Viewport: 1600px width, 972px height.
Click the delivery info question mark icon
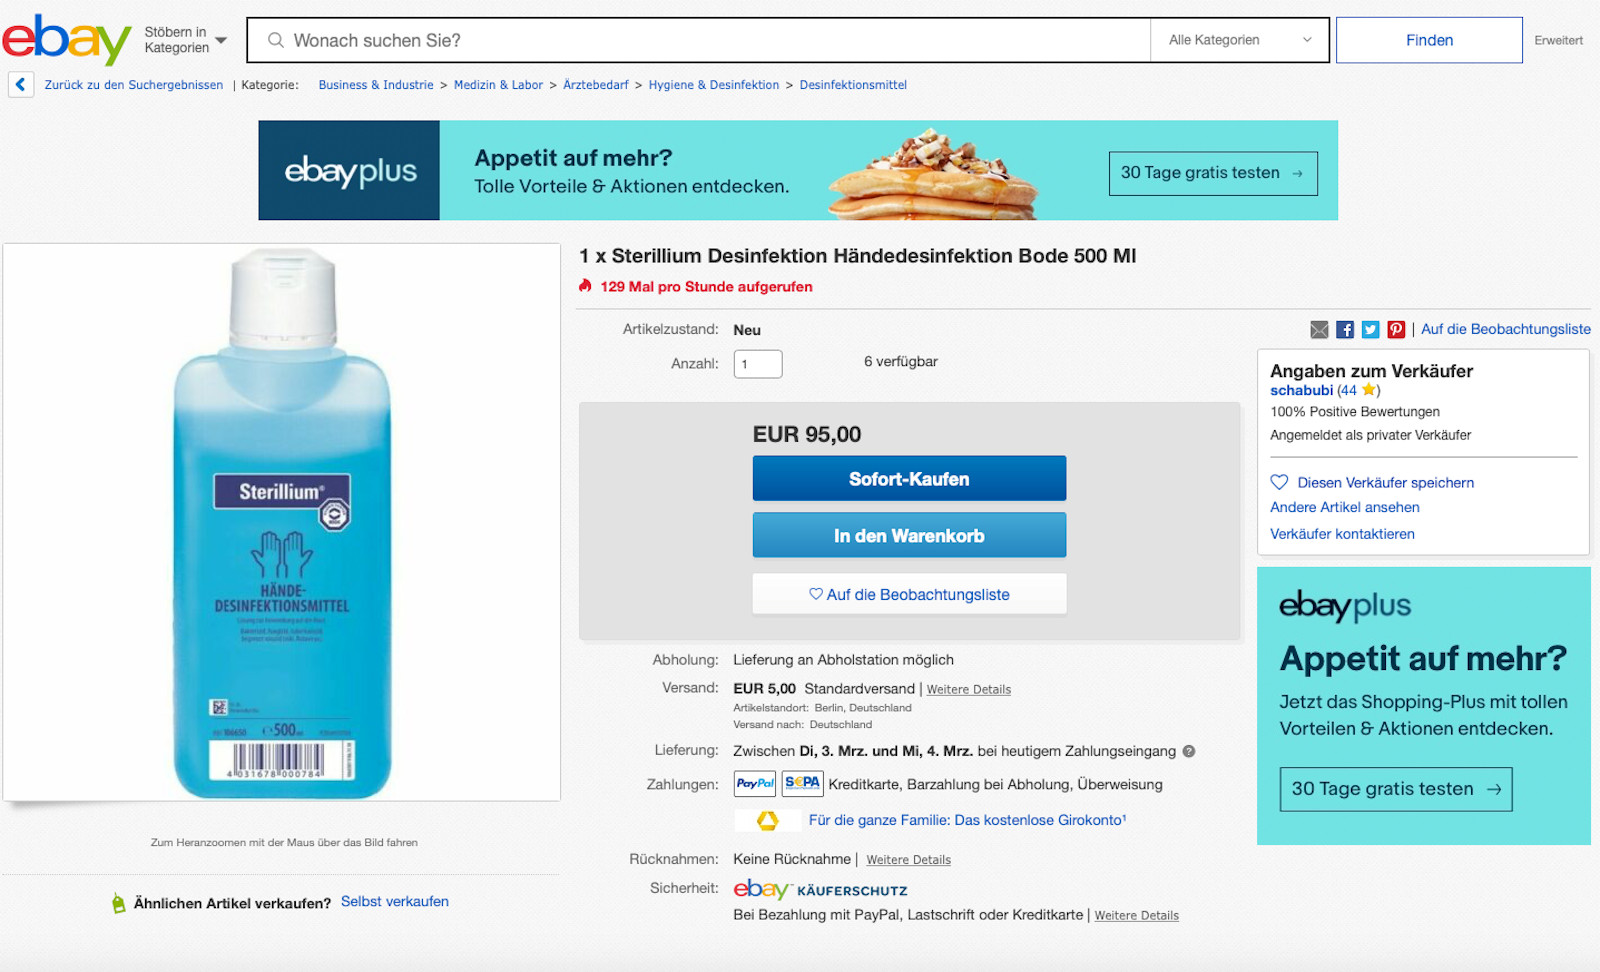pyautogui.click(x=1189, y=751)
